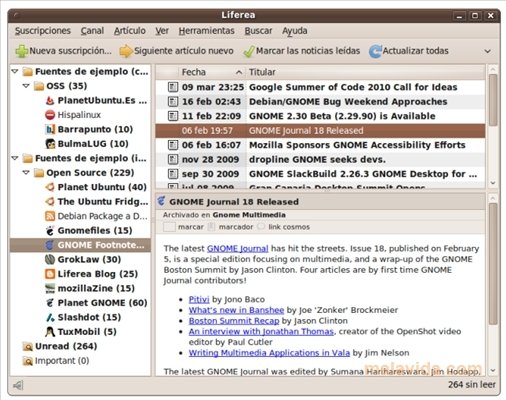Click the 264 sin leer status text

pos(472,385)
